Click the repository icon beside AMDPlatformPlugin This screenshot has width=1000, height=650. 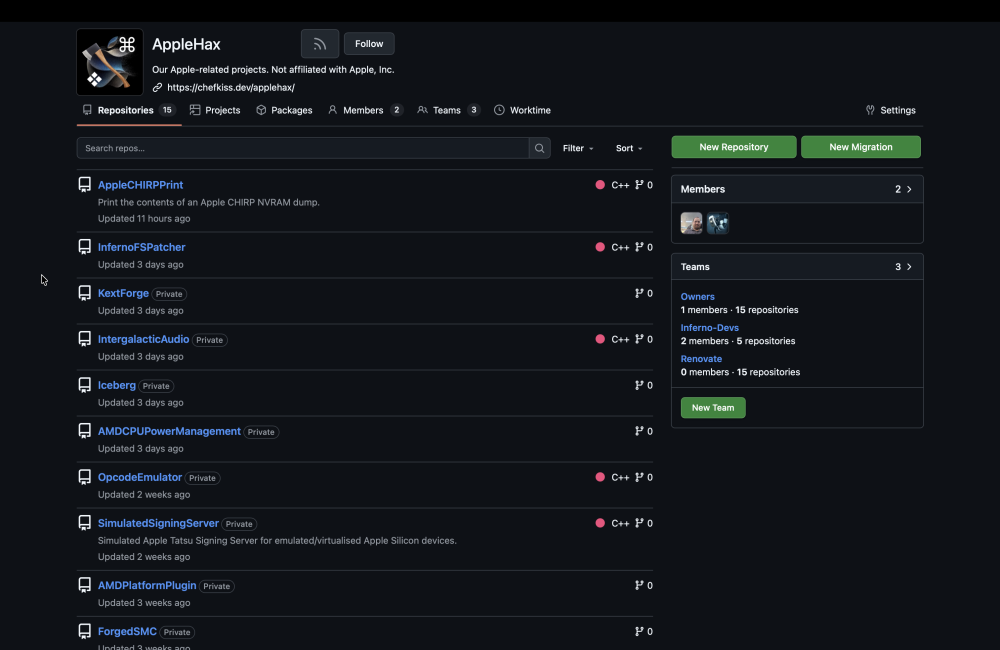pyautogui.click(x=84, y=585)
